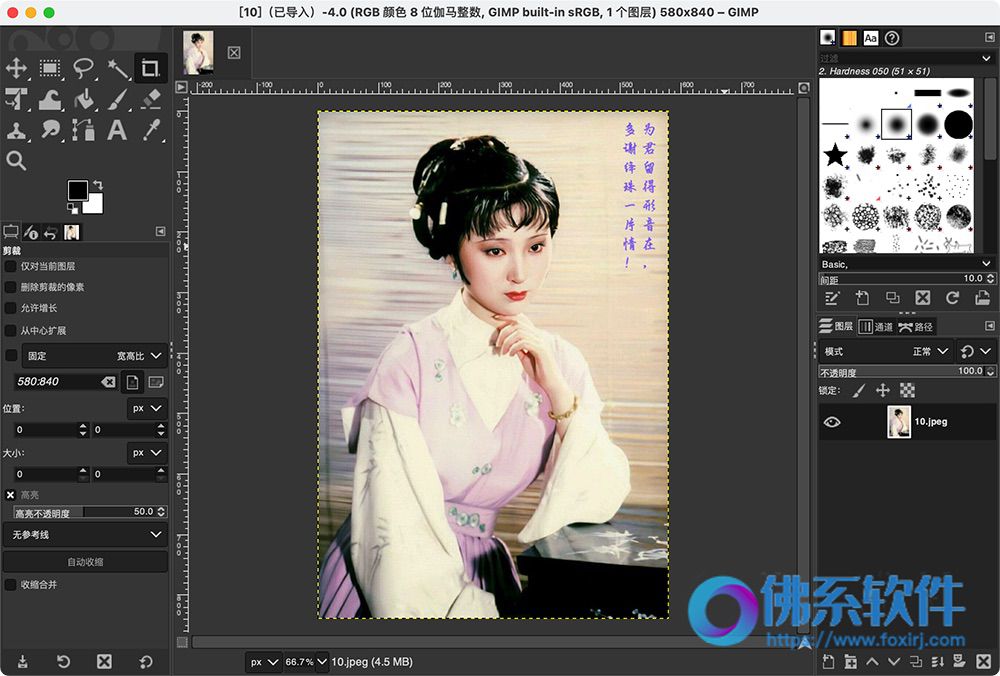Screen dimensions: 1000x676
Task: Select the Bucket Fill tool
Action: [x=83, y=99]
